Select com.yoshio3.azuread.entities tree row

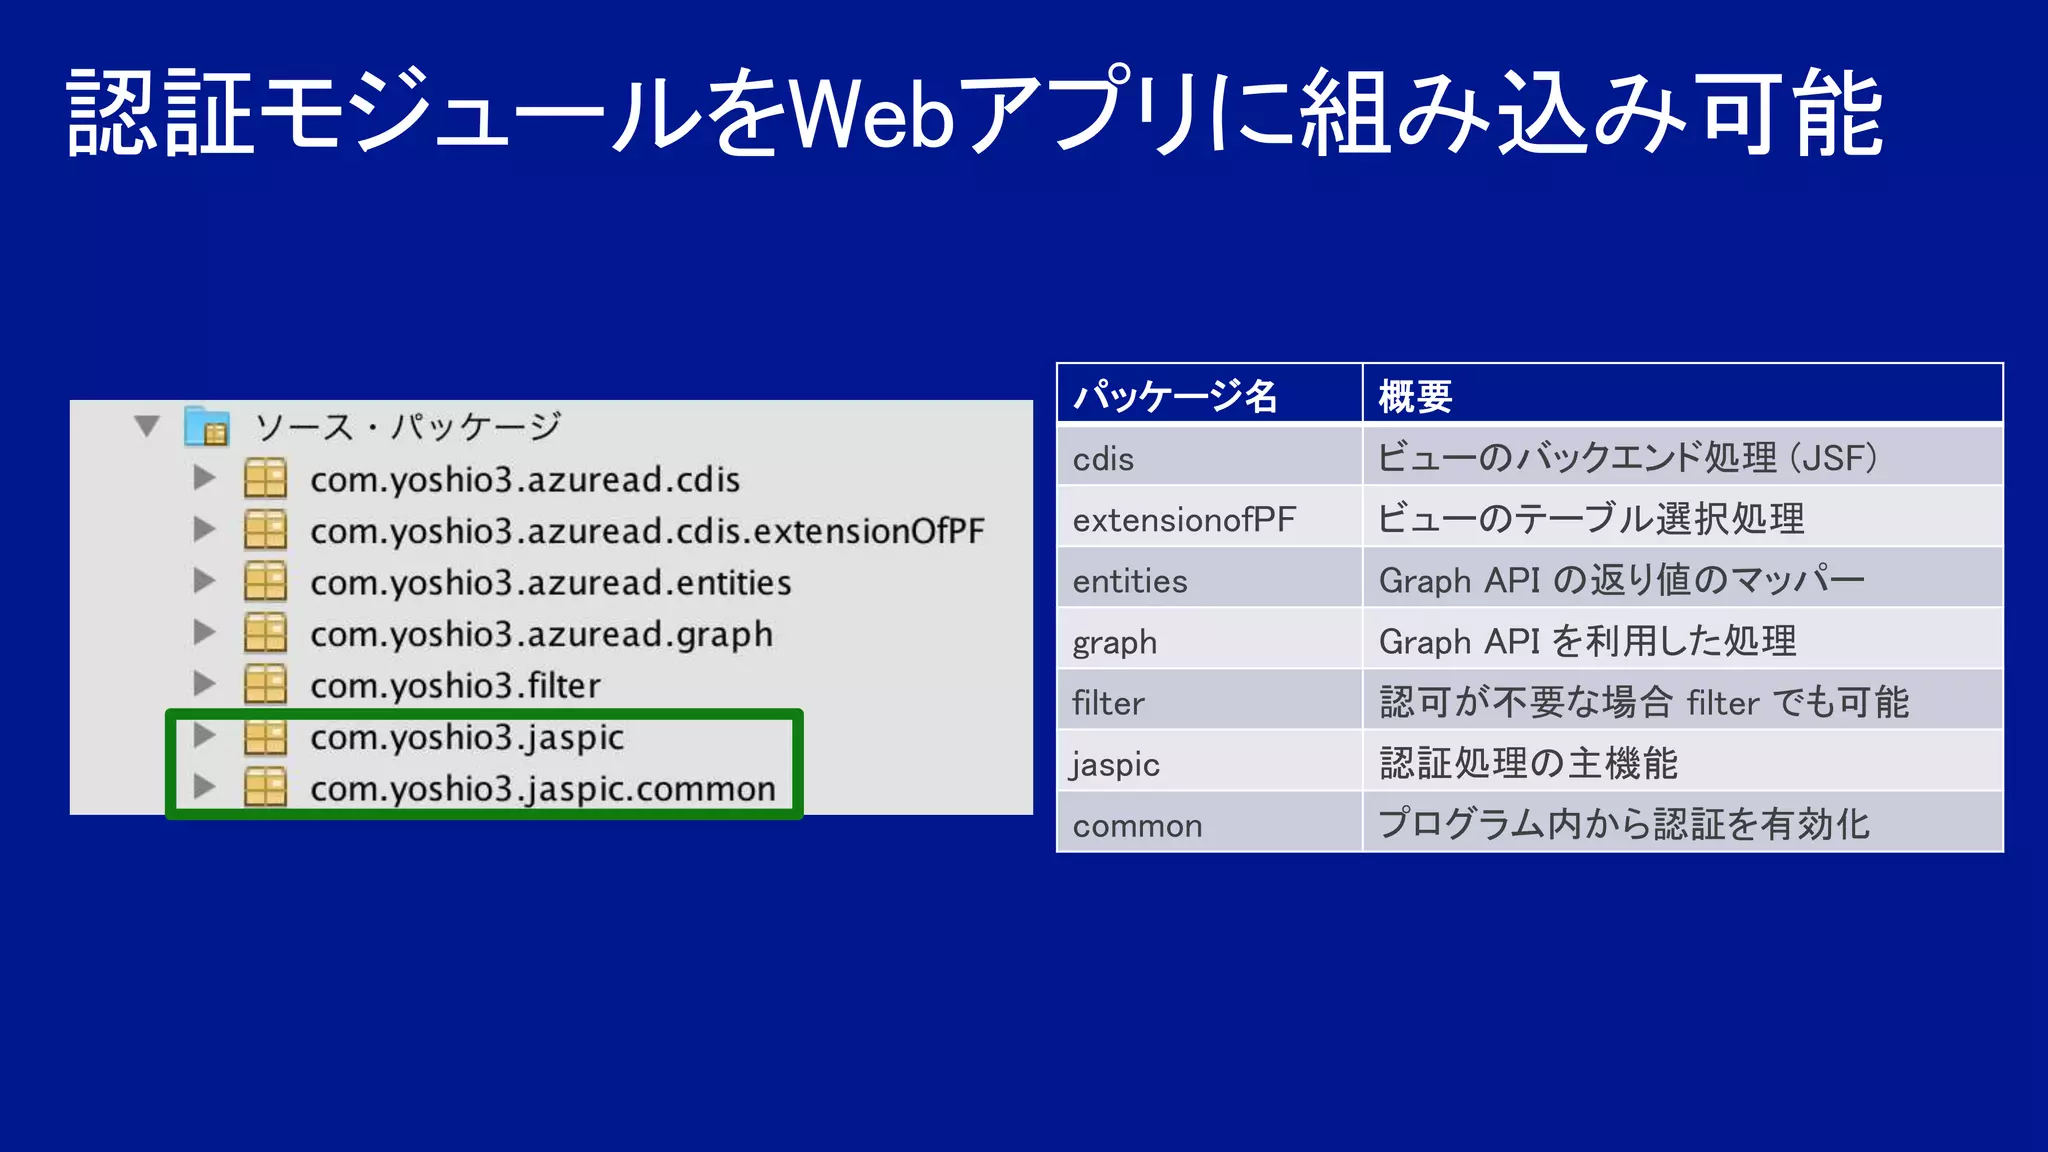point(550,582)
